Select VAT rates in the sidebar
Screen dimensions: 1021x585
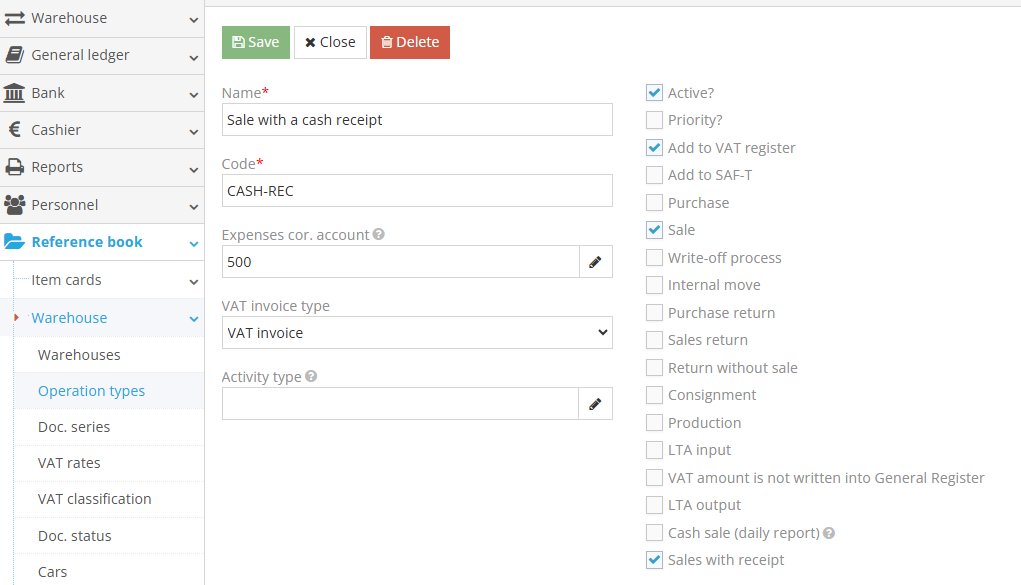tap(69, 463)
